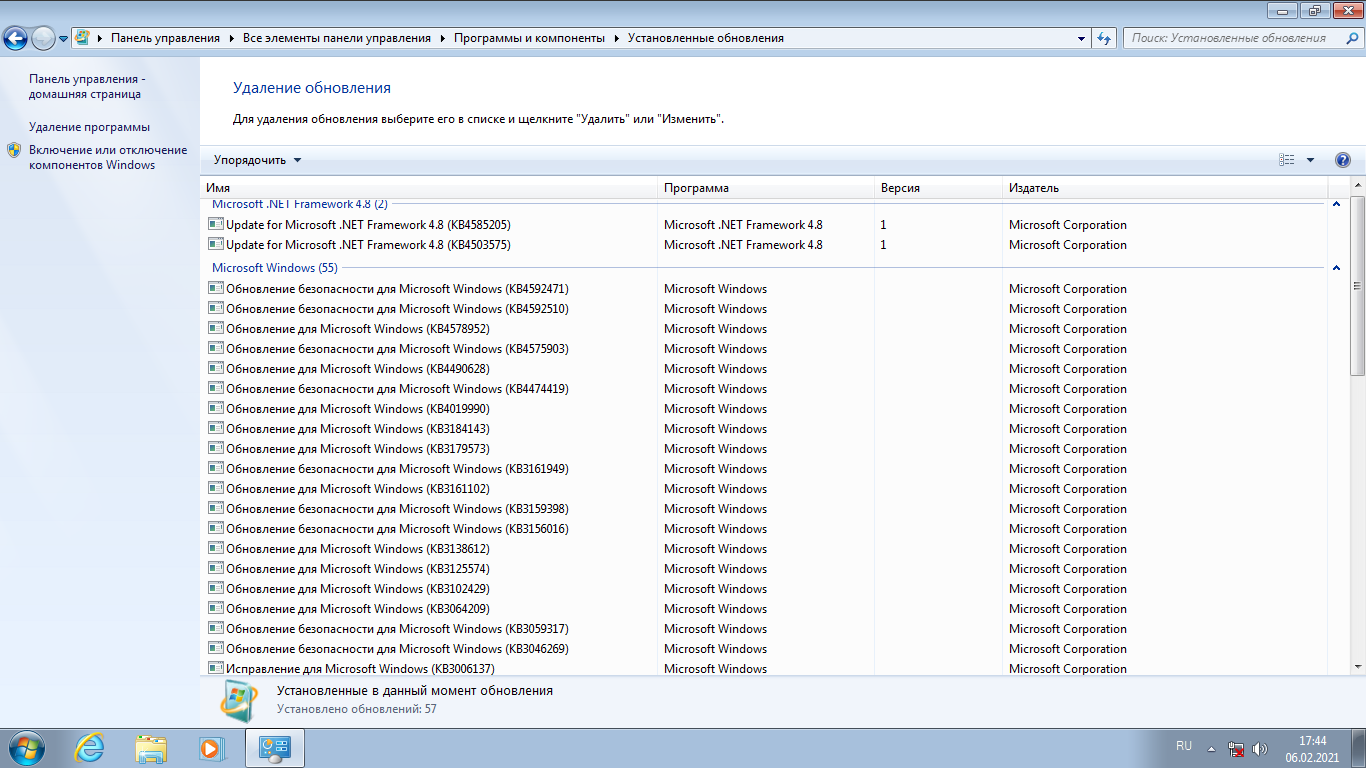Screen dimensions: 1366x768
Task: Click the list scrollbar down arrow
Action: [x=1357, y=666]
